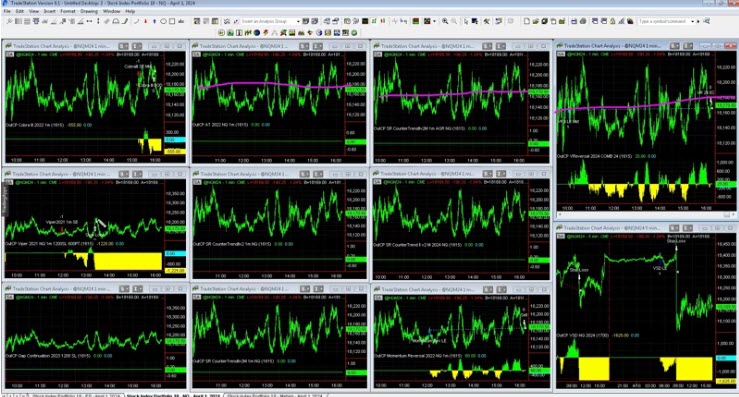
Task: Select the middle NQ portfolio workspace tab
Action: pos(173,395)
